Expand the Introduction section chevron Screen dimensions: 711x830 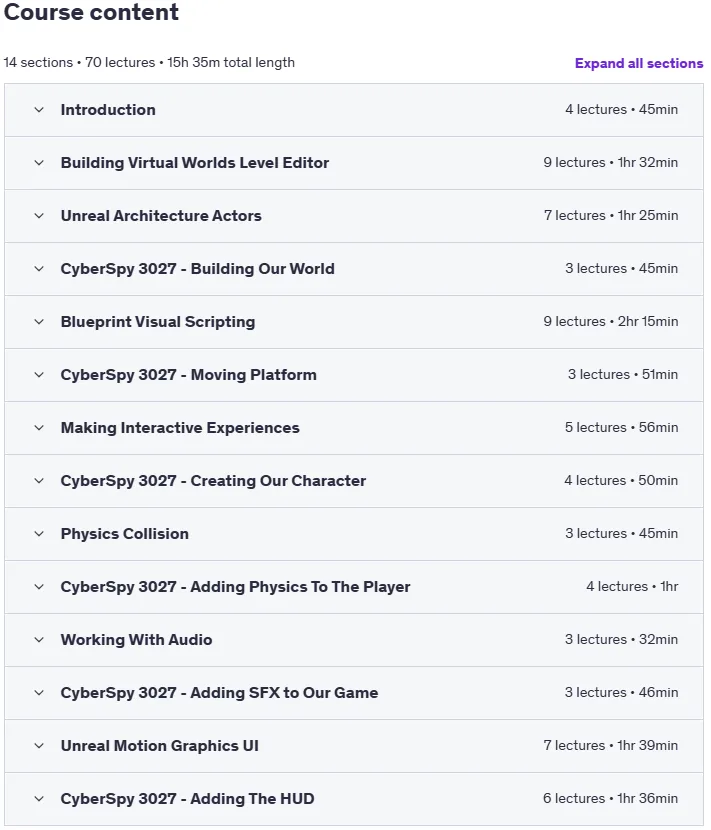pyautogui.click(x=39, y=110)
